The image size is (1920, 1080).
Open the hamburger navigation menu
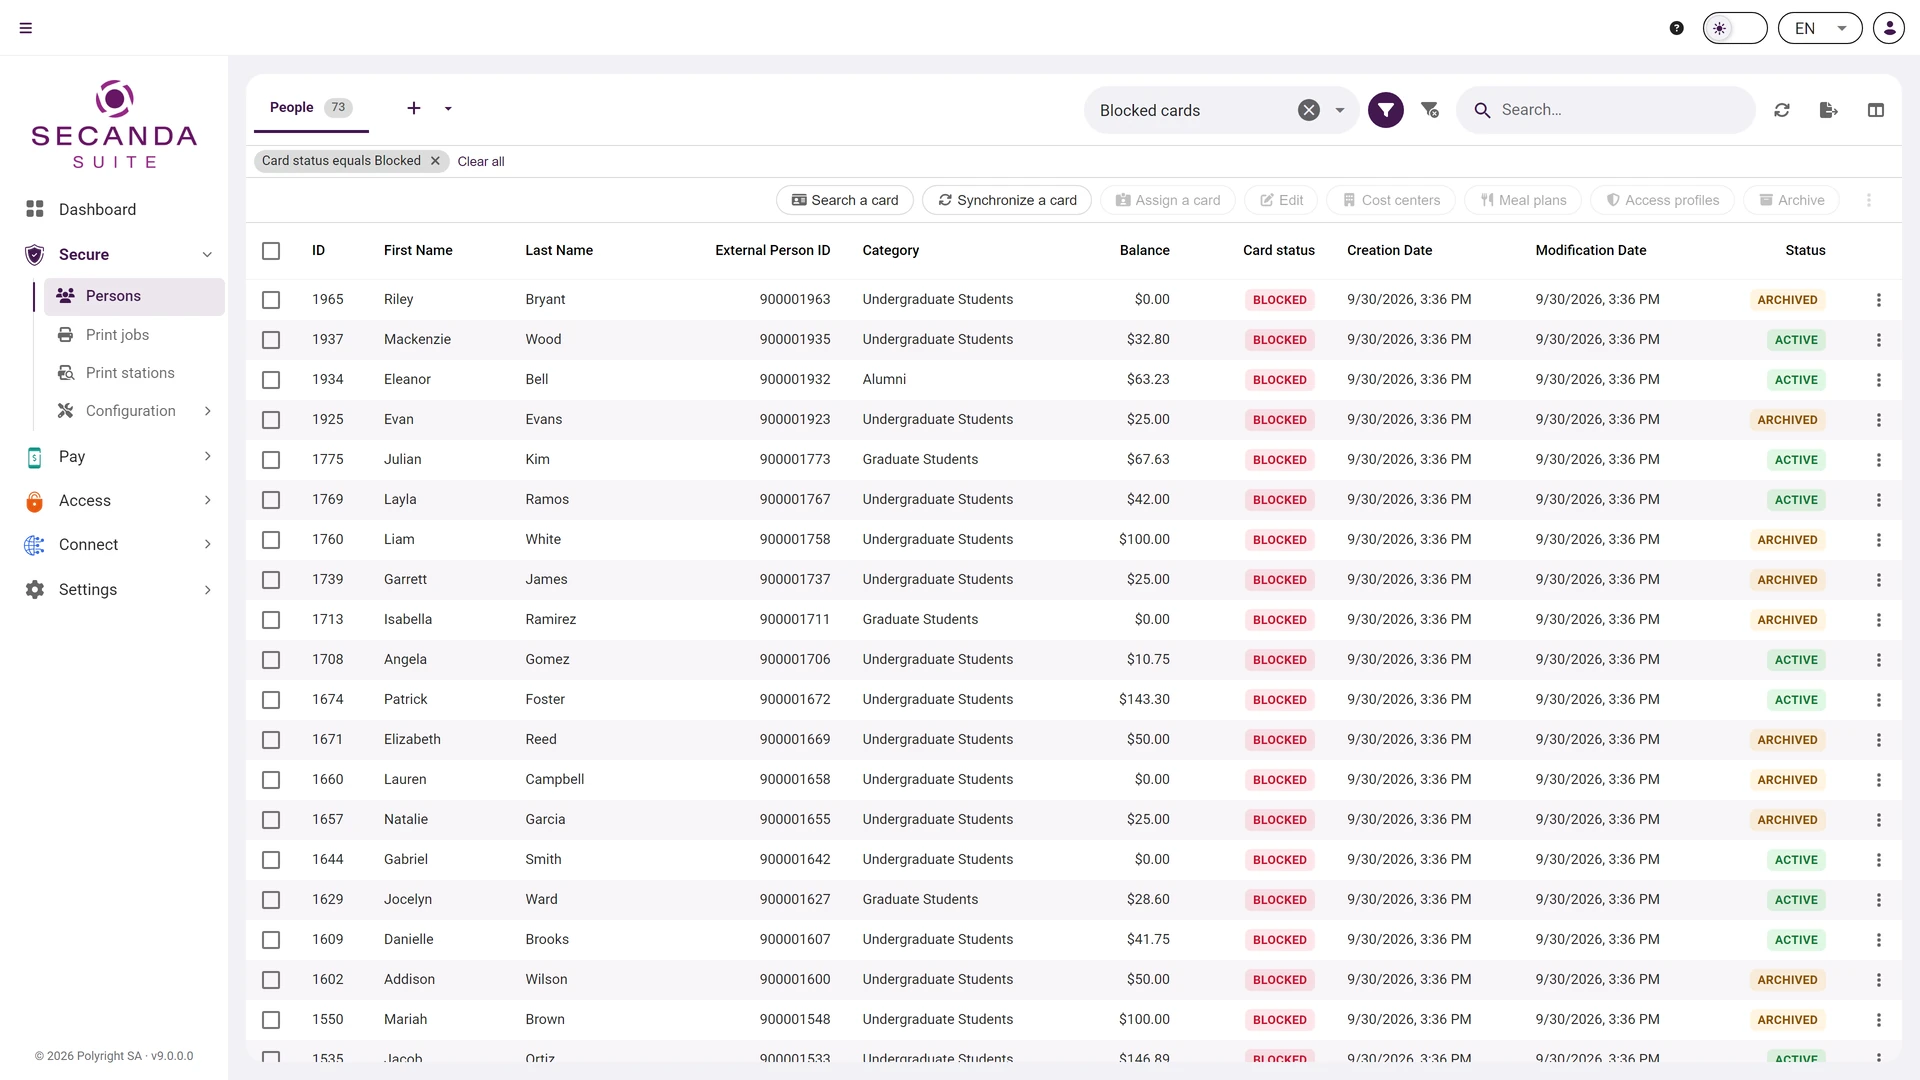pyautogui.click(x=26, y=28)
